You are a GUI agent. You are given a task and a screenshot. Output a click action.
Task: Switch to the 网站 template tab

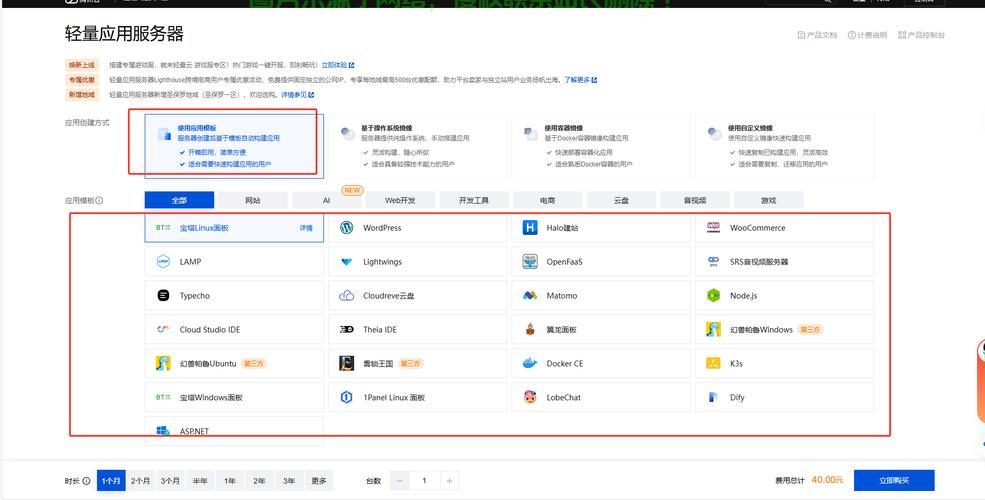[x=253, y=200]
